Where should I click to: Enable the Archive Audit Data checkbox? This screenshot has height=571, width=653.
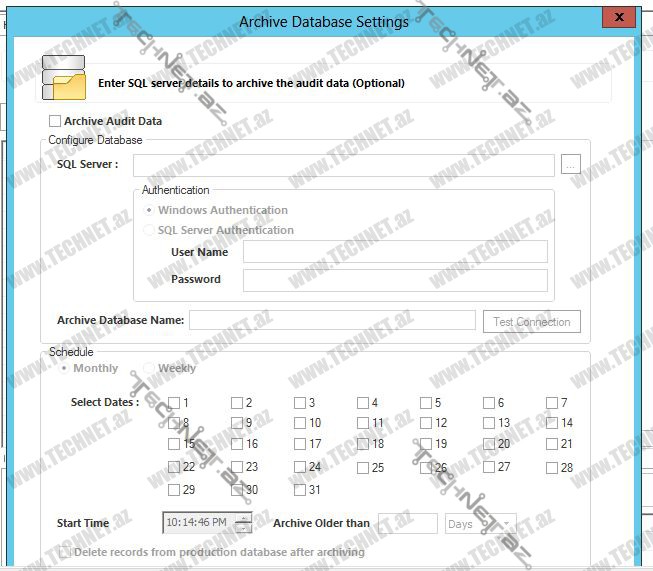click(x=55, y=121)
